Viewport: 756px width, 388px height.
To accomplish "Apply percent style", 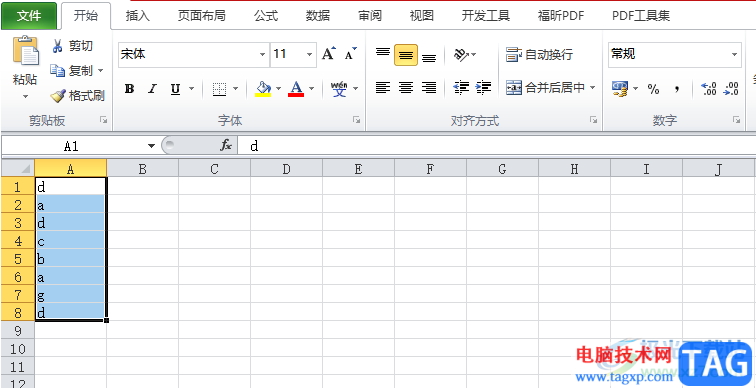I will pyautogui.click(x=653, y=89).
